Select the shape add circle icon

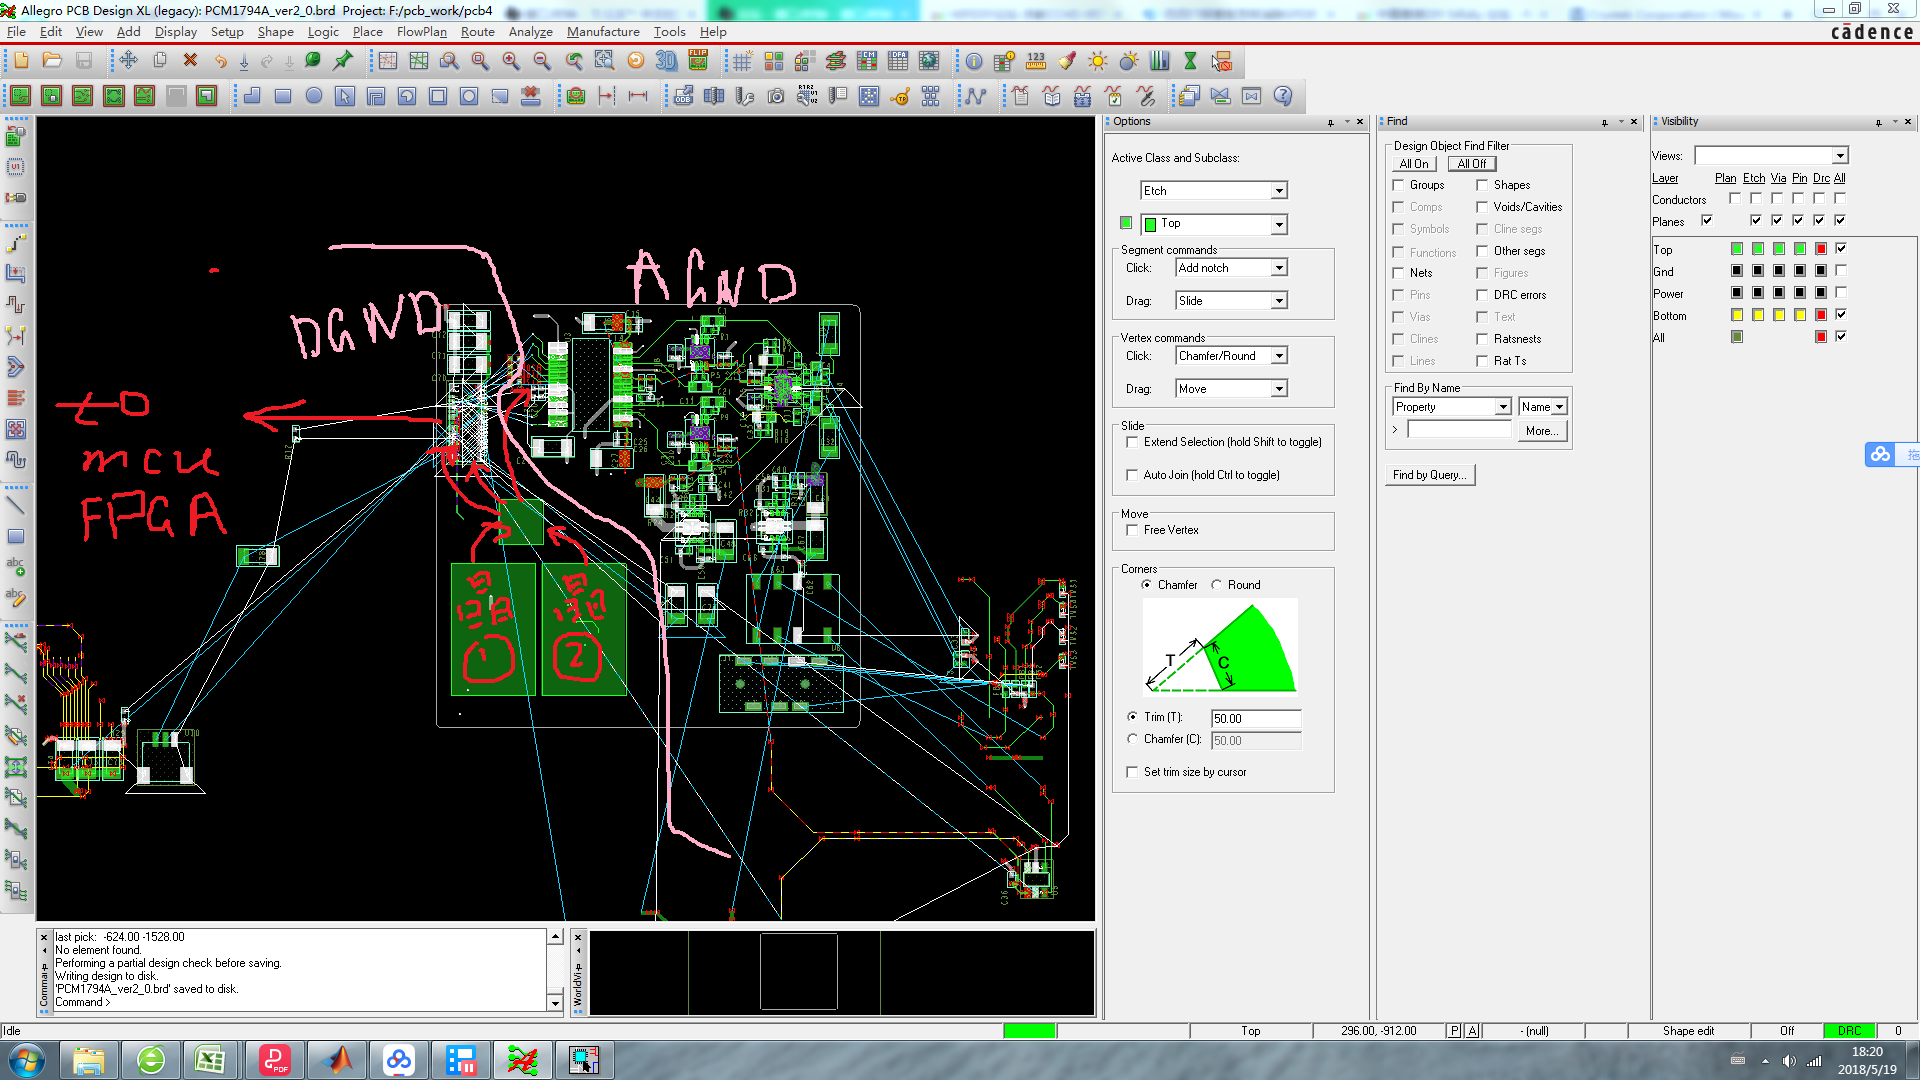click(314, 96)
